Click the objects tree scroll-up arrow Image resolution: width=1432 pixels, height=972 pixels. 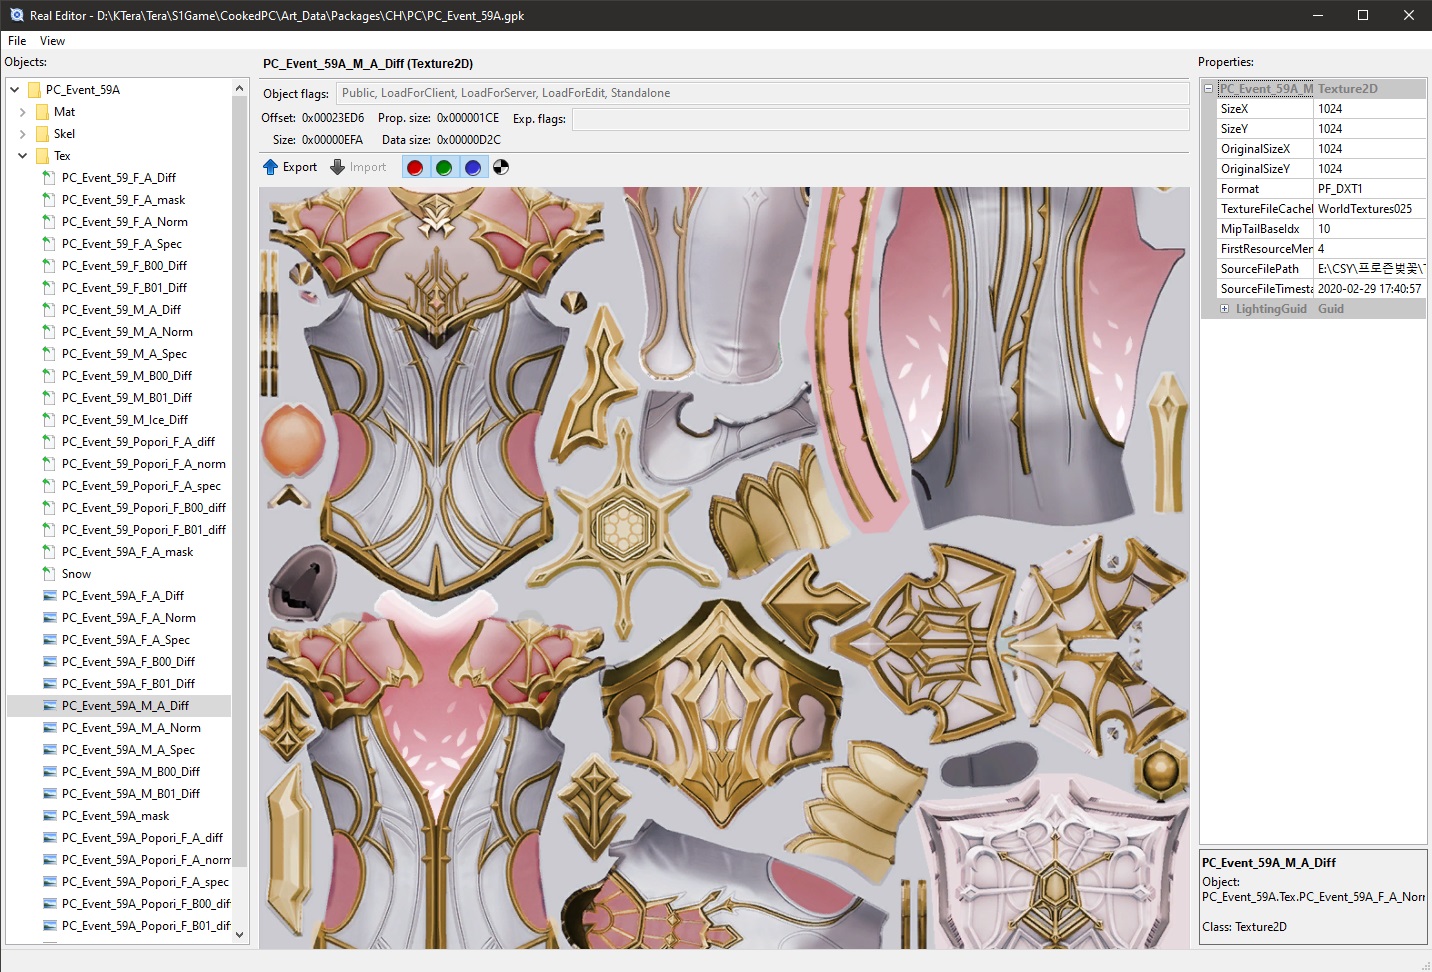point(240,88)
